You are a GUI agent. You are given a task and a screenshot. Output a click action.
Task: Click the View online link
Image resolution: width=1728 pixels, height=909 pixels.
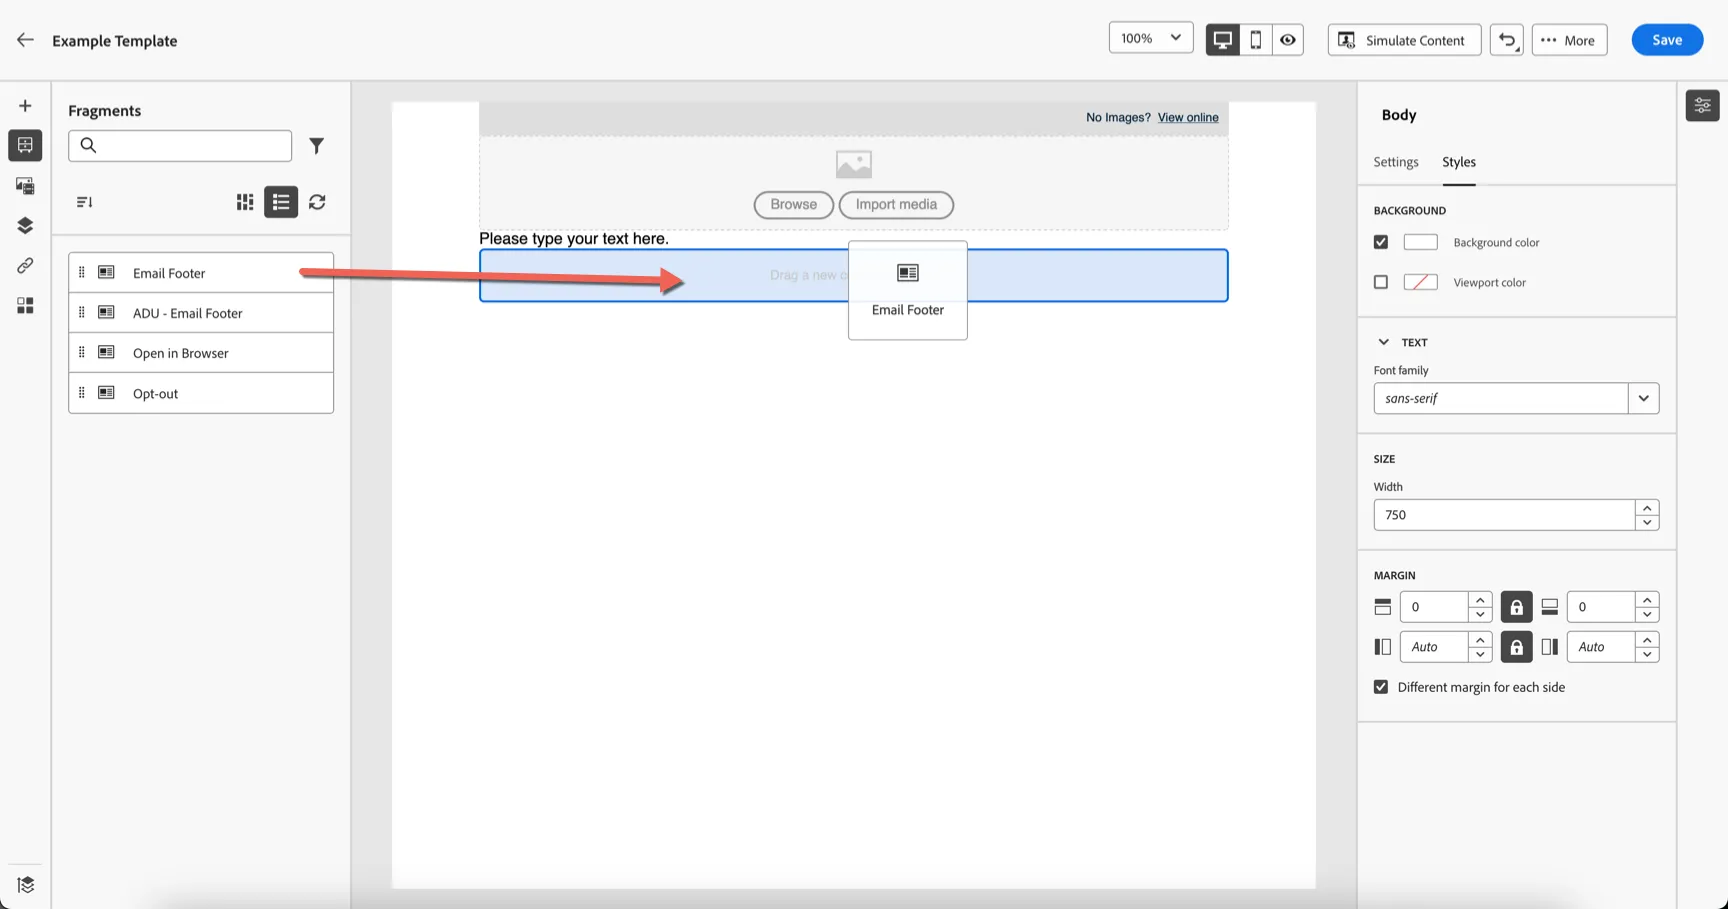point(1188,117)
